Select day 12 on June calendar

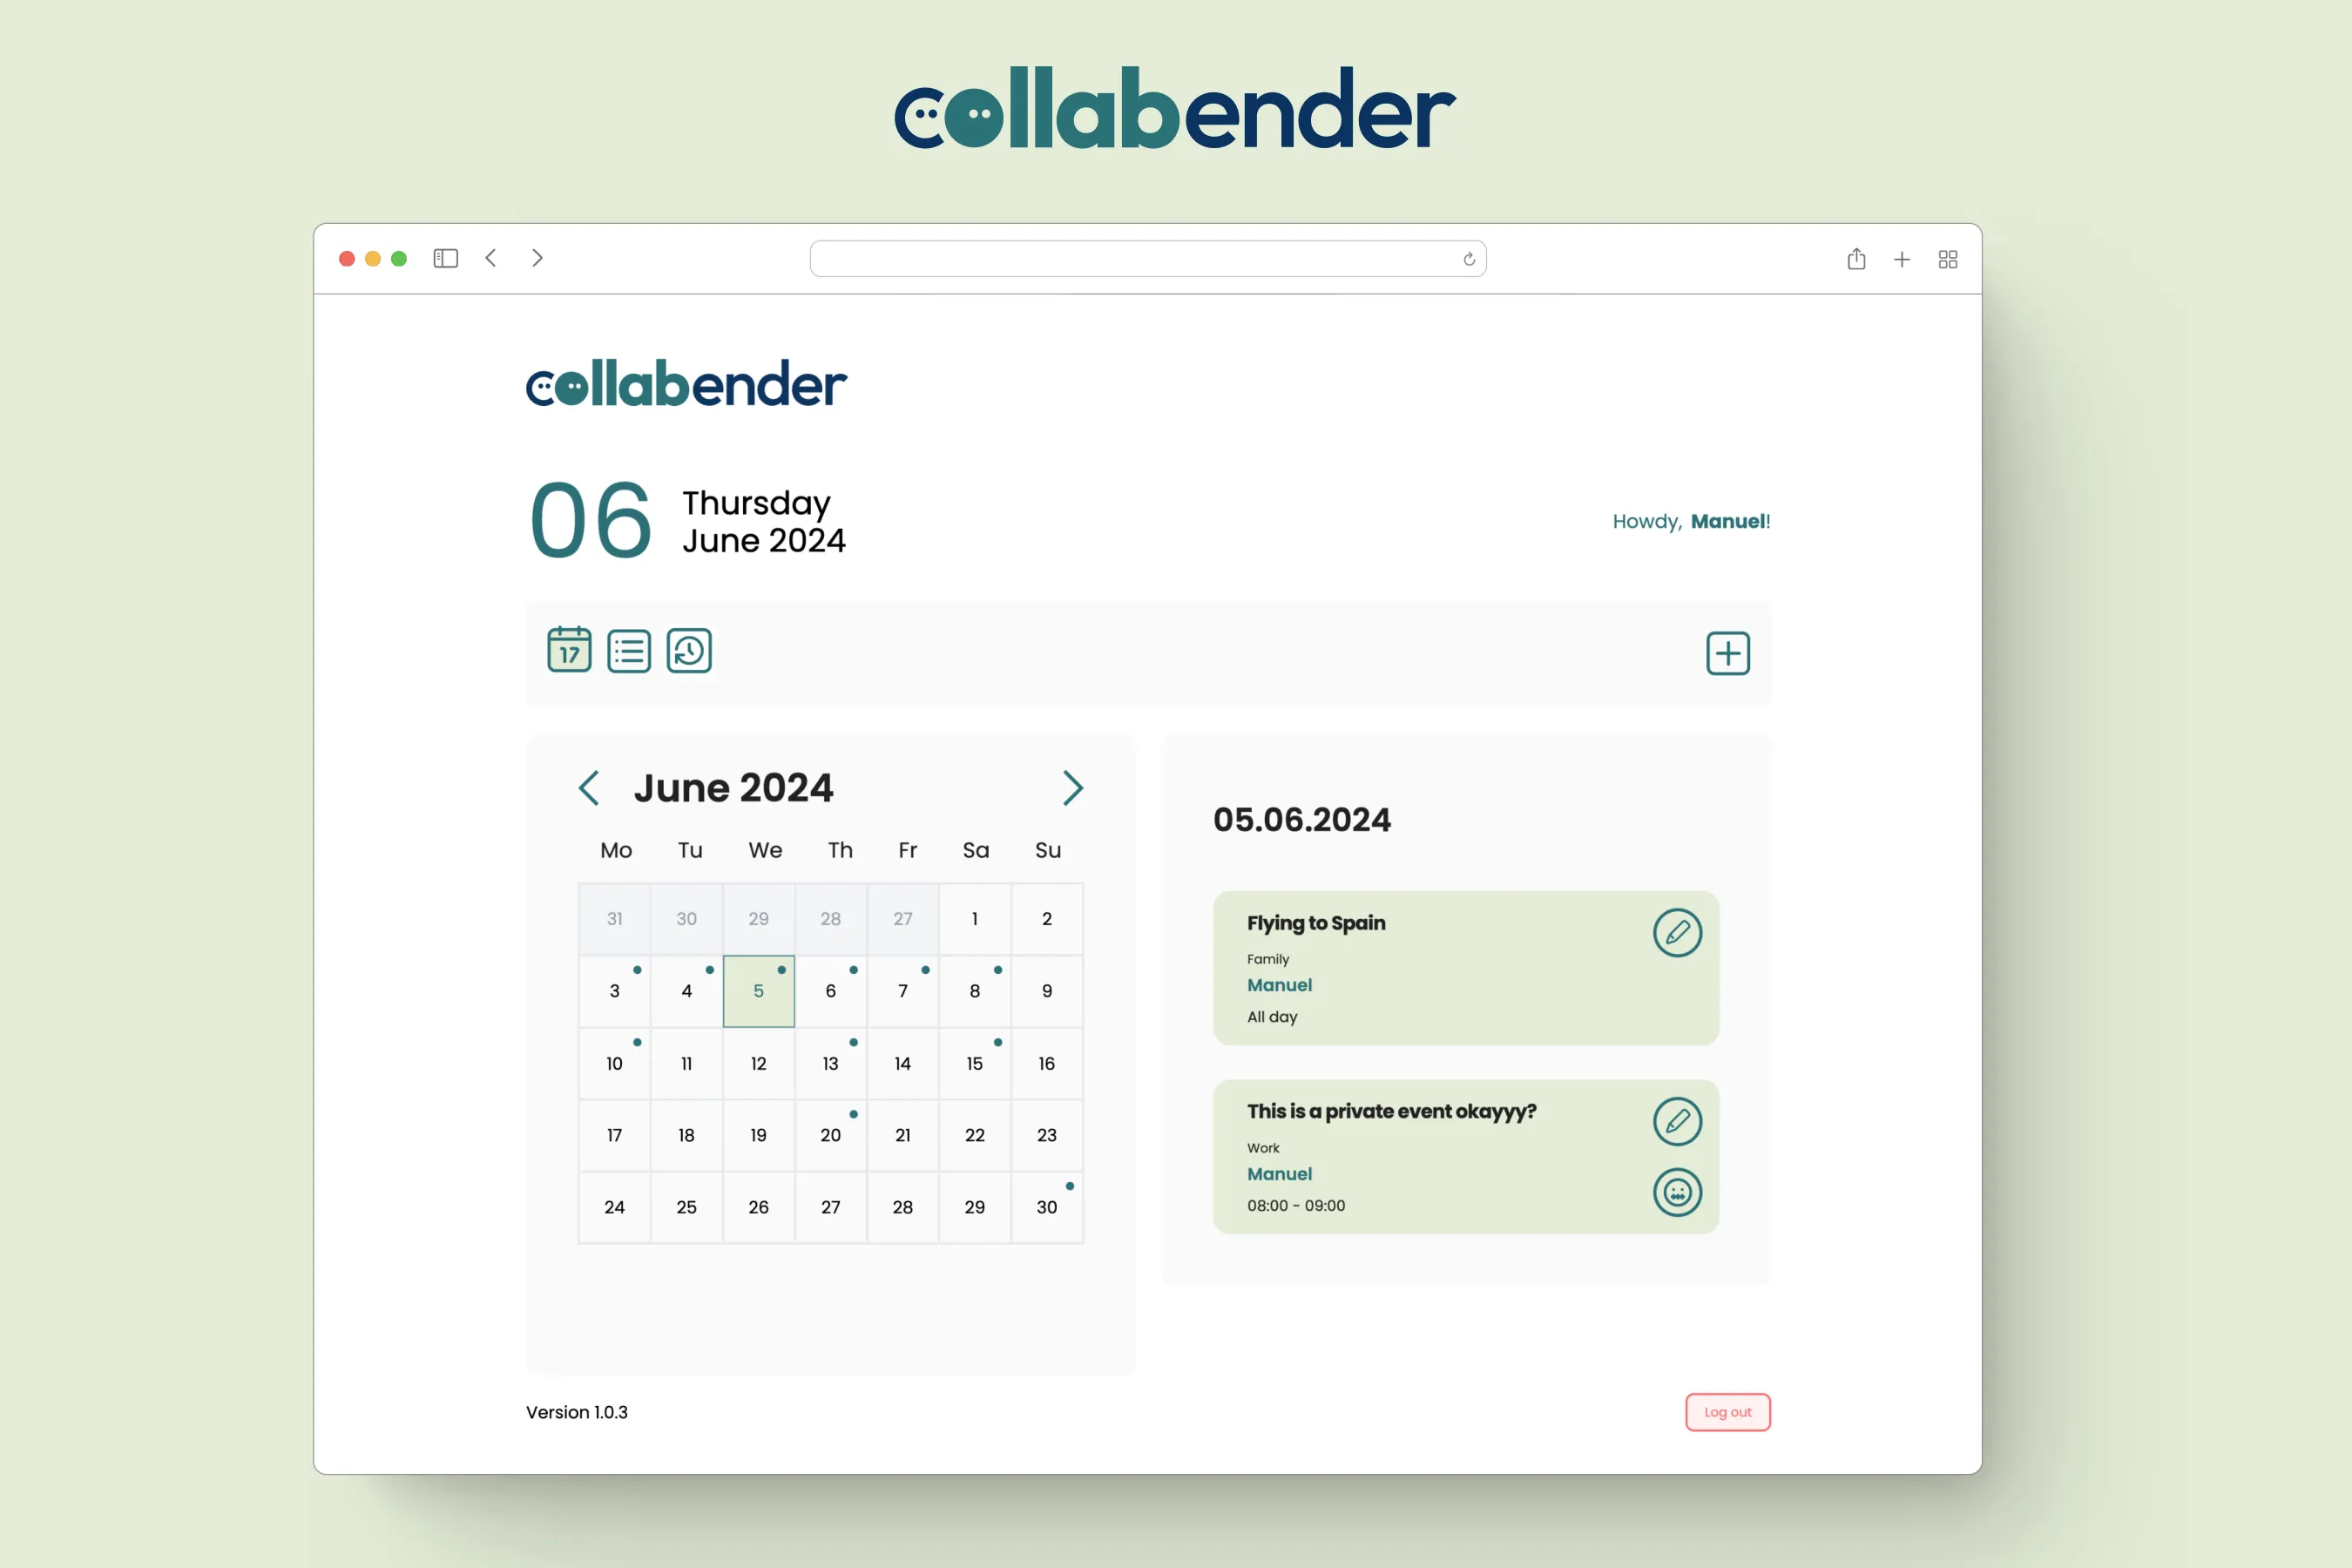[x=758, y=1062]
